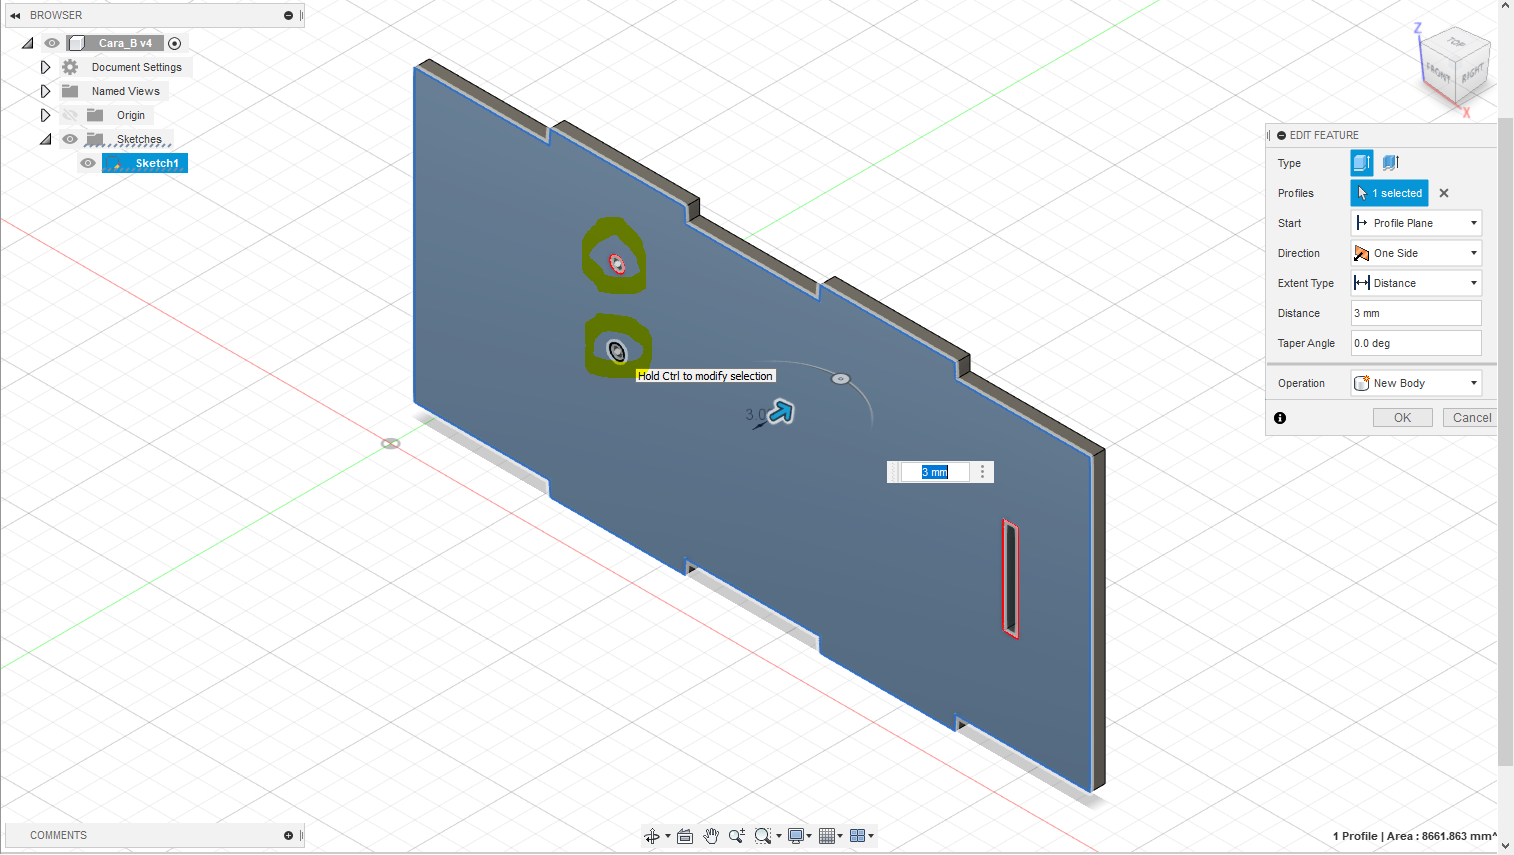Click the Profiles '1 selected' button
The image size is (1514, 855).
pos(1389,193)
